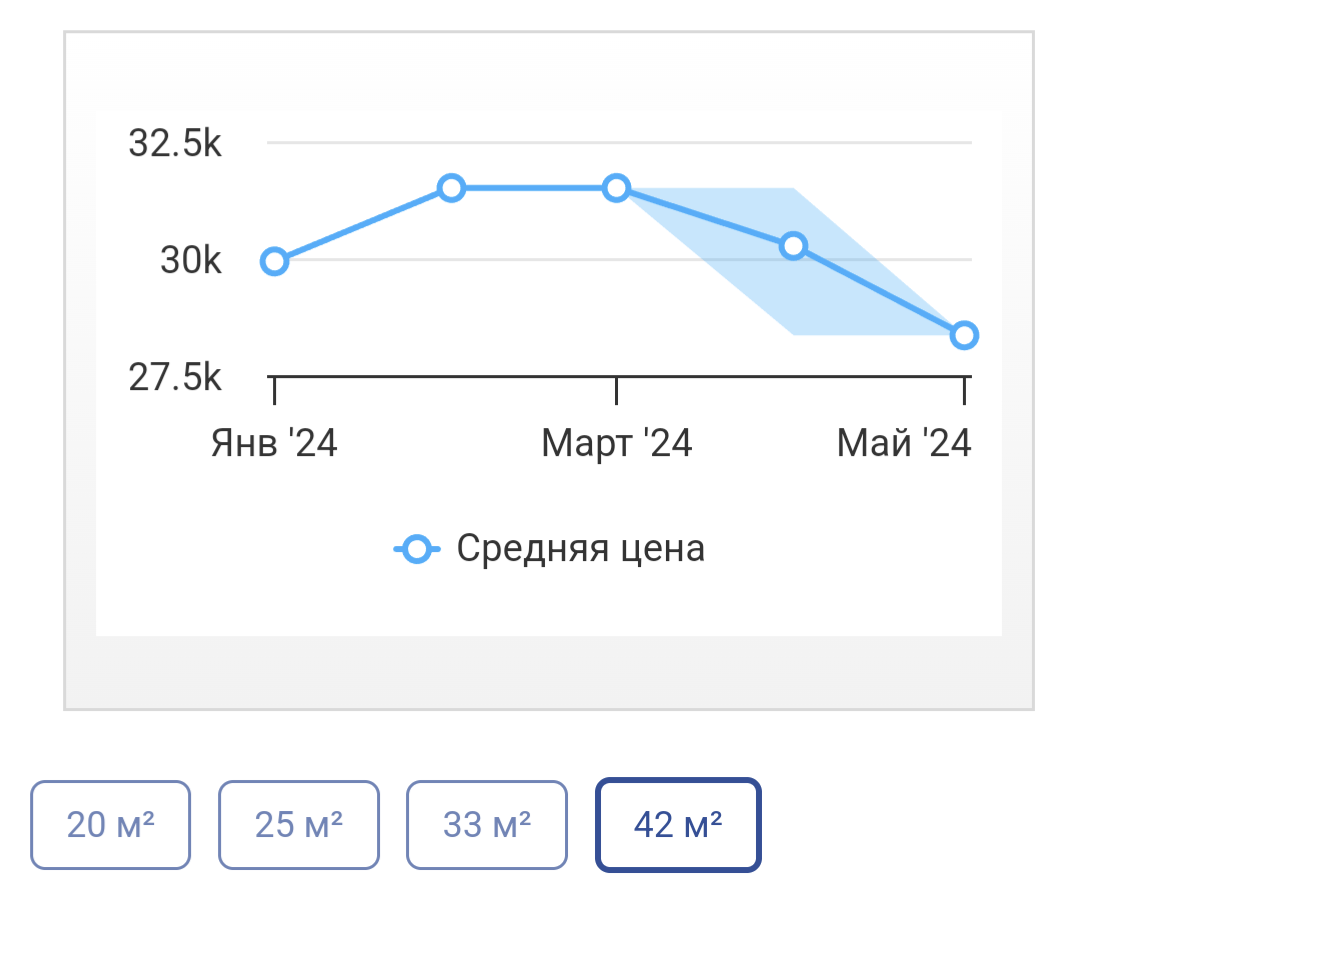Switch to the 33 м² area option
This screenshot has height=960, width=1344.
486,825
